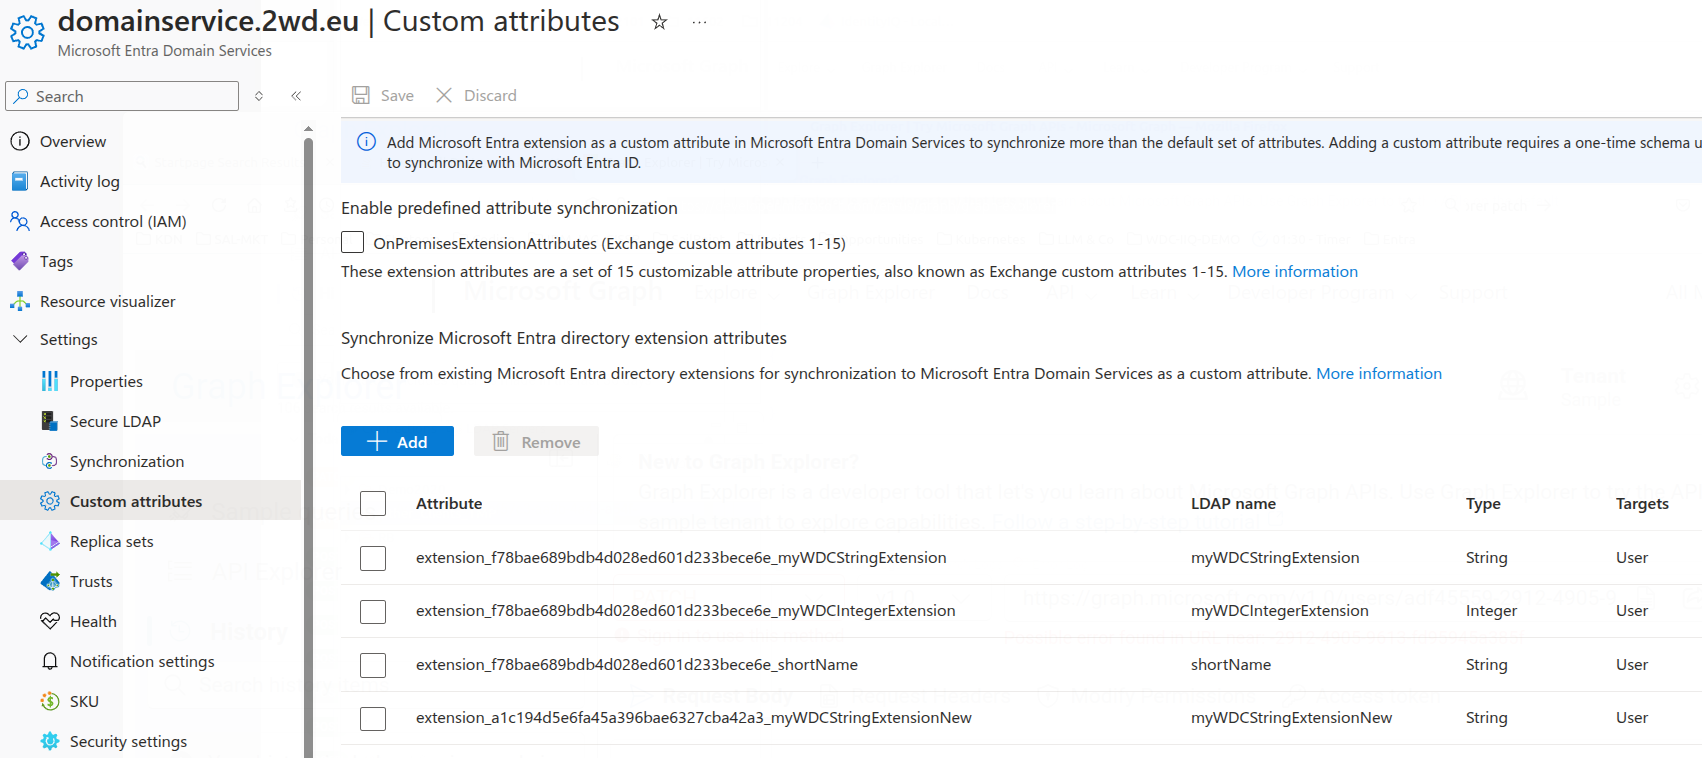This screenshot has height=758, width=1702.
Task: Check the myWDCStringExtension row checkbox
Action: tap(373, 558)
